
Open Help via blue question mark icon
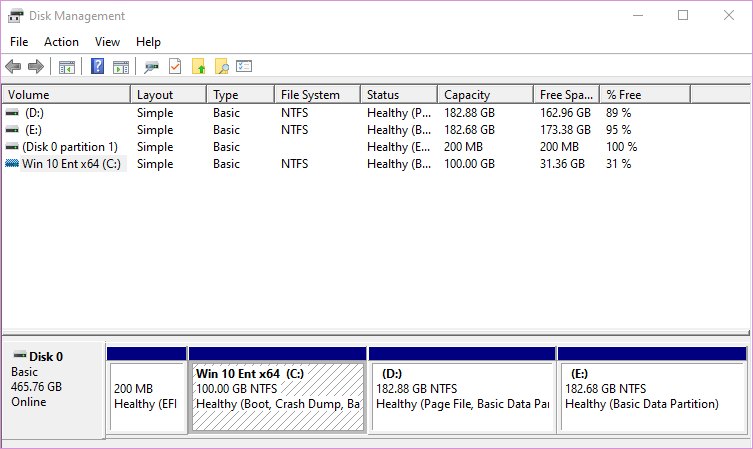tap(97, 66)
